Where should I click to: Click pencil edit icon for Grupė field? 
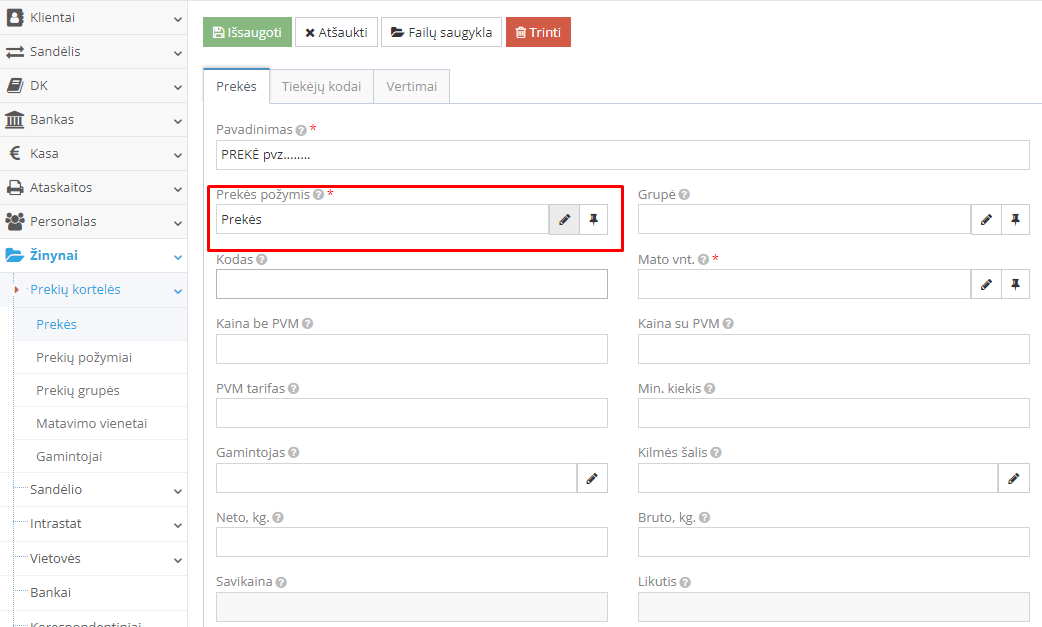click(x=986, y=220)
